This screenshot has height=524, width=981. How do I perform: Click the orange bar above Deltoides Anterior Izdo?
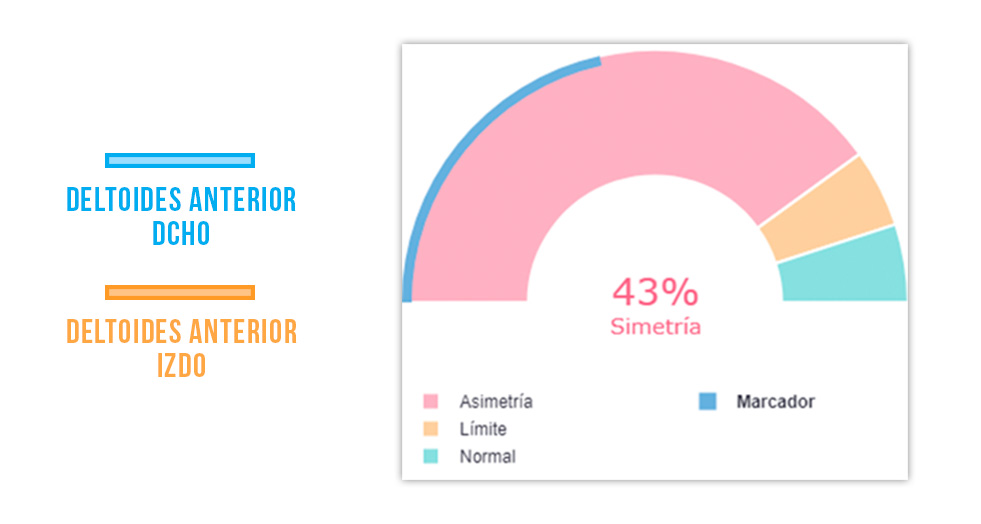click(180, 292)
